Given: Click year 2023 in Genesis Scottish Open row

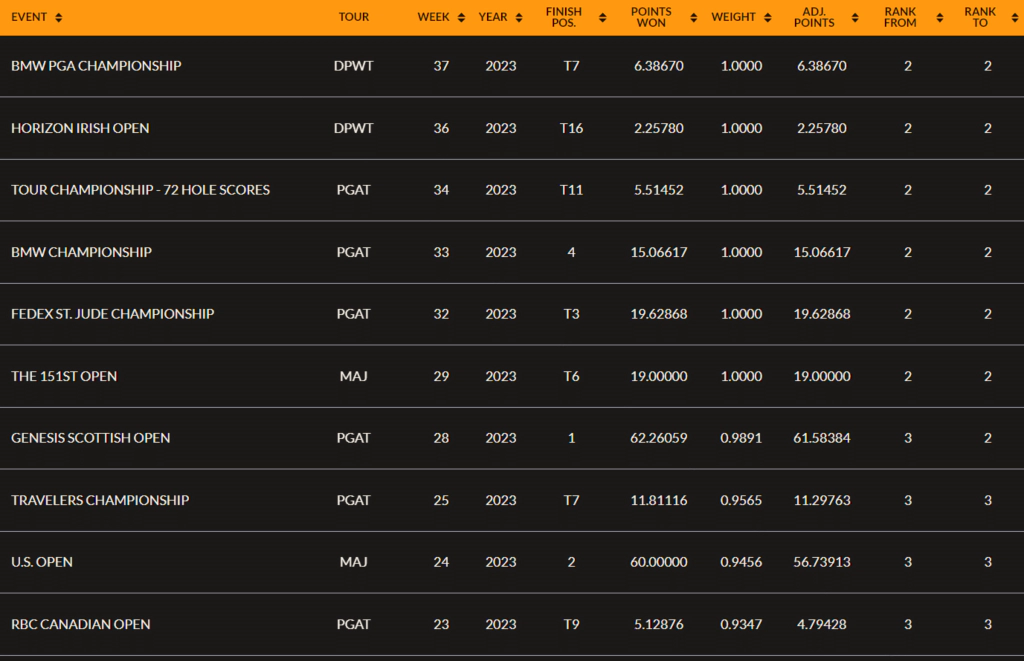Looking at the screenshot, I should click(501, 438).
